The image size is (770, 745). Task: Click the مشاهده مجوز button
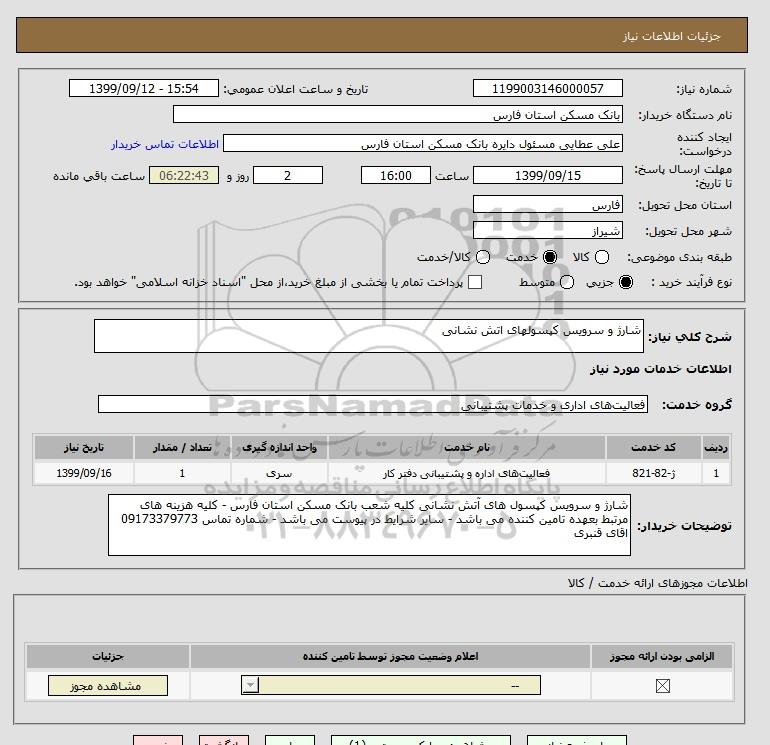tap(108, 686)
